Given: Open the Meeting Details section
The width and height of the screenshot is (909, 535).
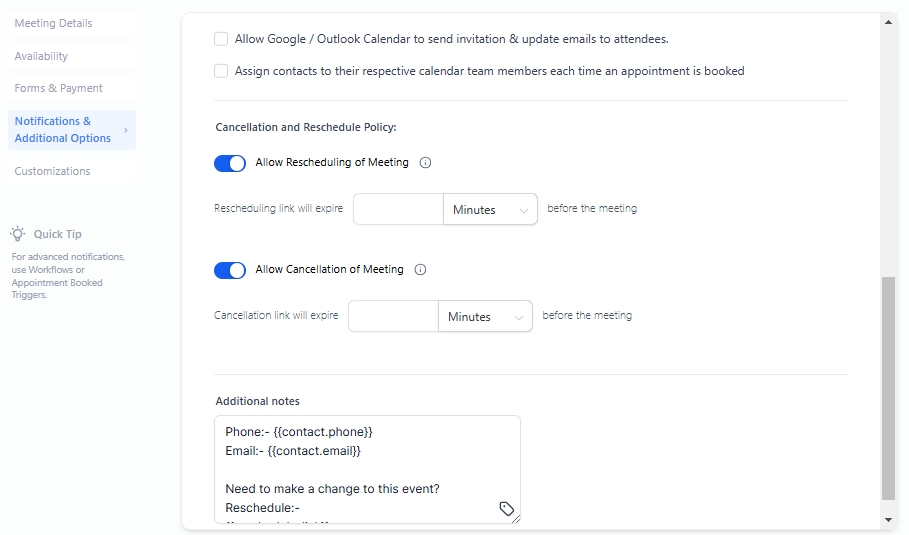Looking at the screenshot, I should pos(53,23).
